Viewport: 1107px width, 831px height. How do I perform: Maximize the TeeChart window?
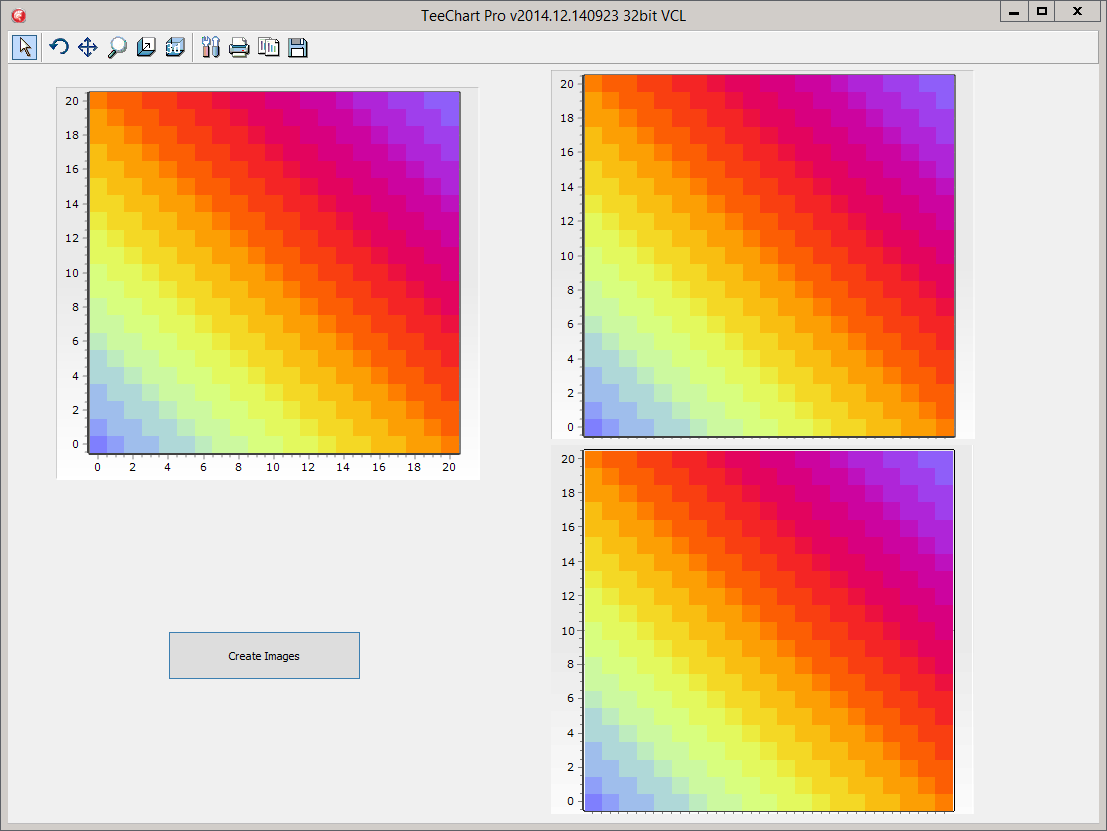point(1041,11)
